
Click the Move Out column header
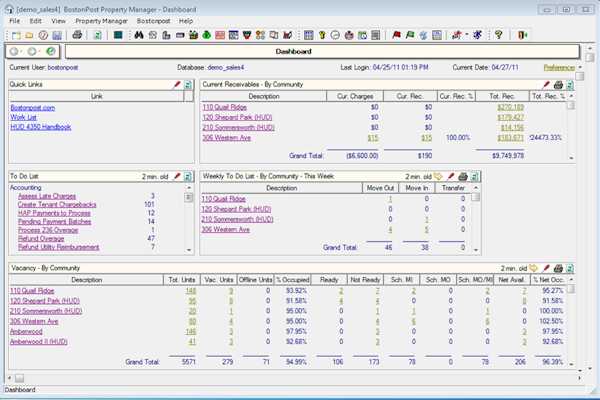point(380,188)
